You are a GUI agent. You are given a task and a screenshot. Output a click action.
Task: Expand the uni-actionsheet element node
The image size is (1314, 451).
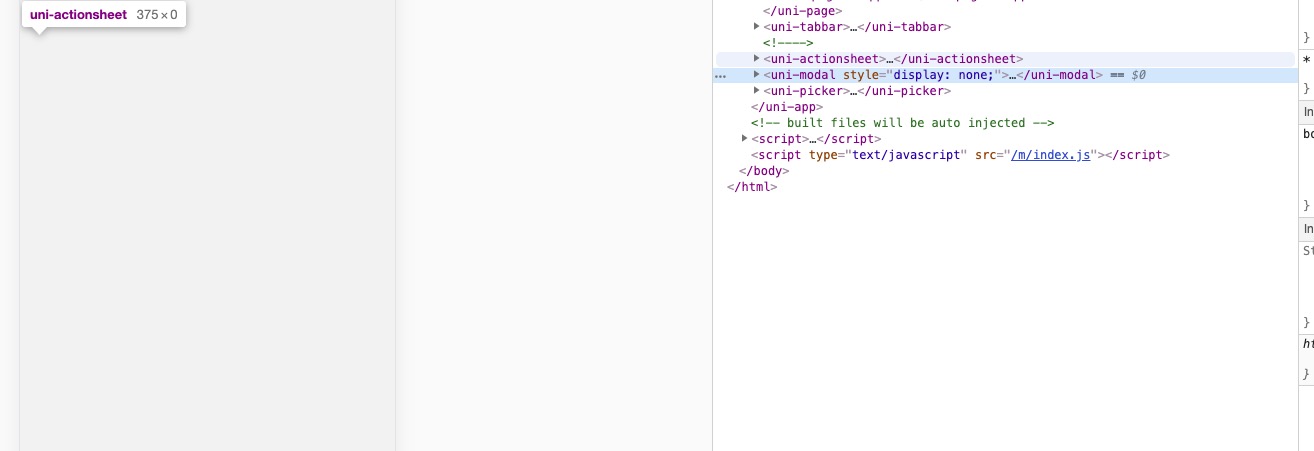point(757,59)
